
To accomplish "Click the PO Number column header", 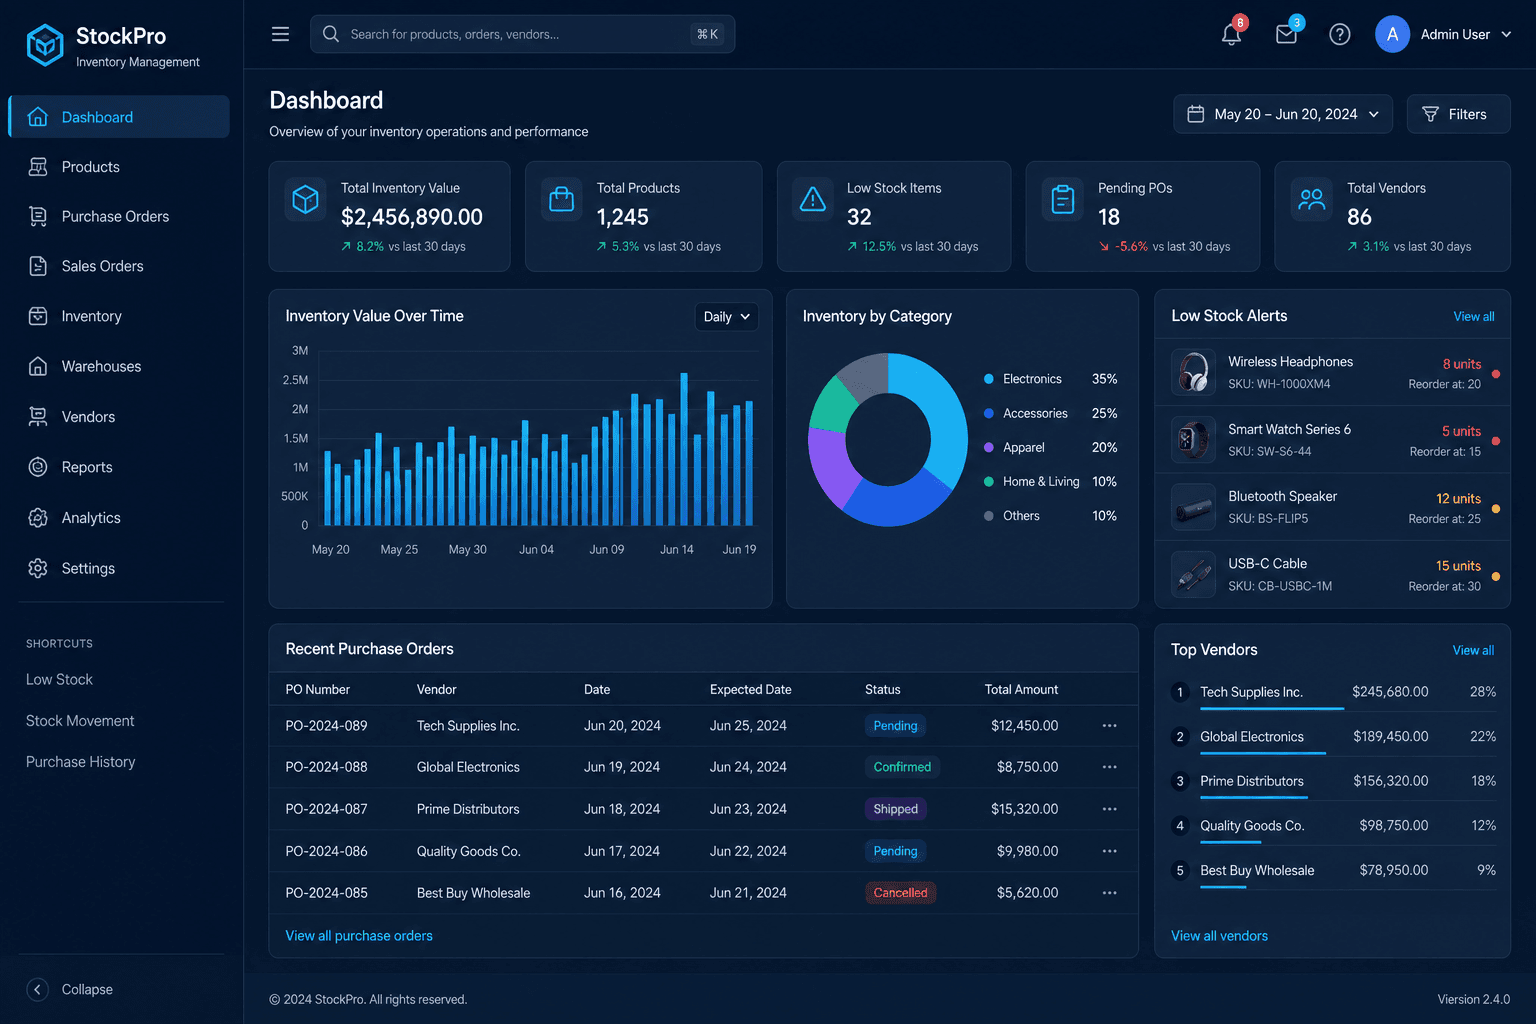I will coord(318,690).
